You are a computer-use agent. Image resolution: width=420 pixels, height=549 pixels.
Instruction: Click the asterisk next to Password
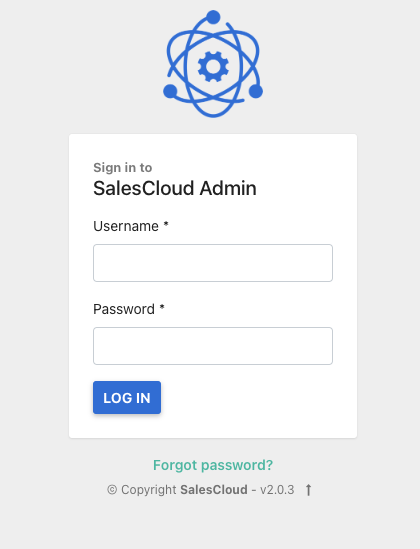point(162,307)
